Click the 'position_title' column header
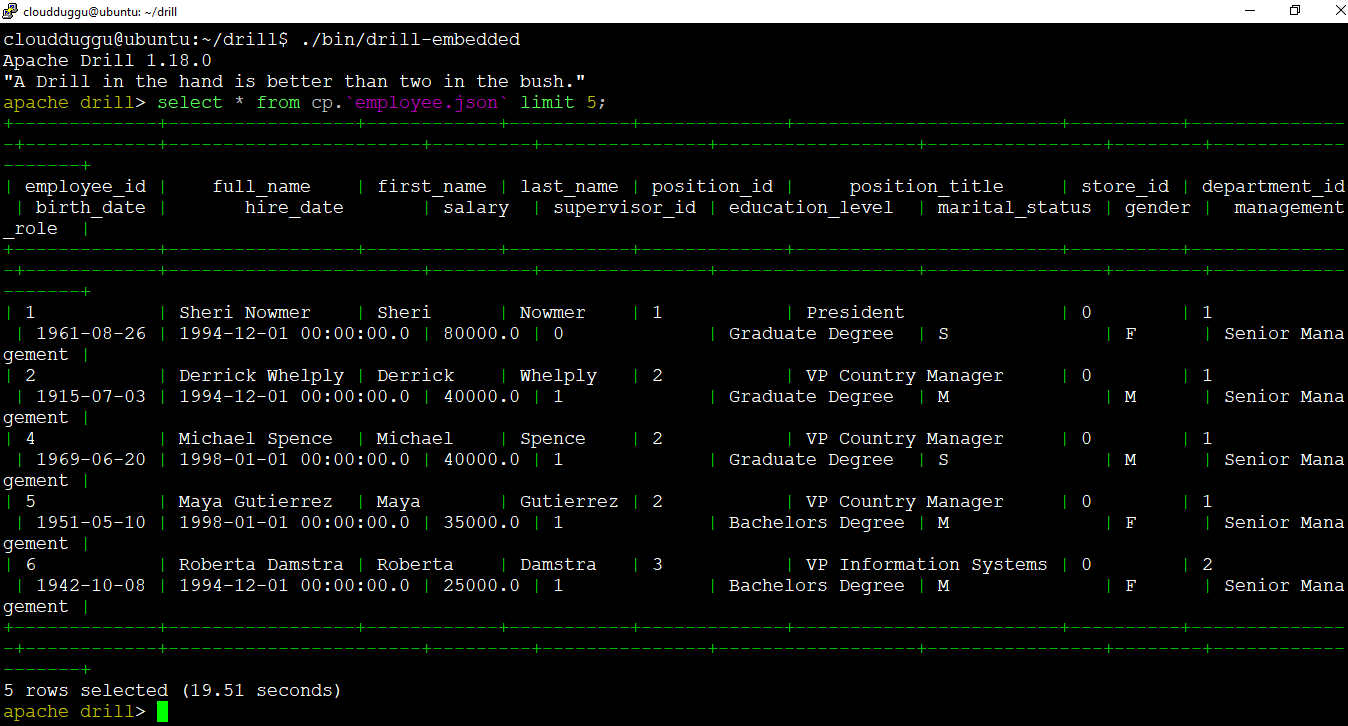 coord(926,187)
